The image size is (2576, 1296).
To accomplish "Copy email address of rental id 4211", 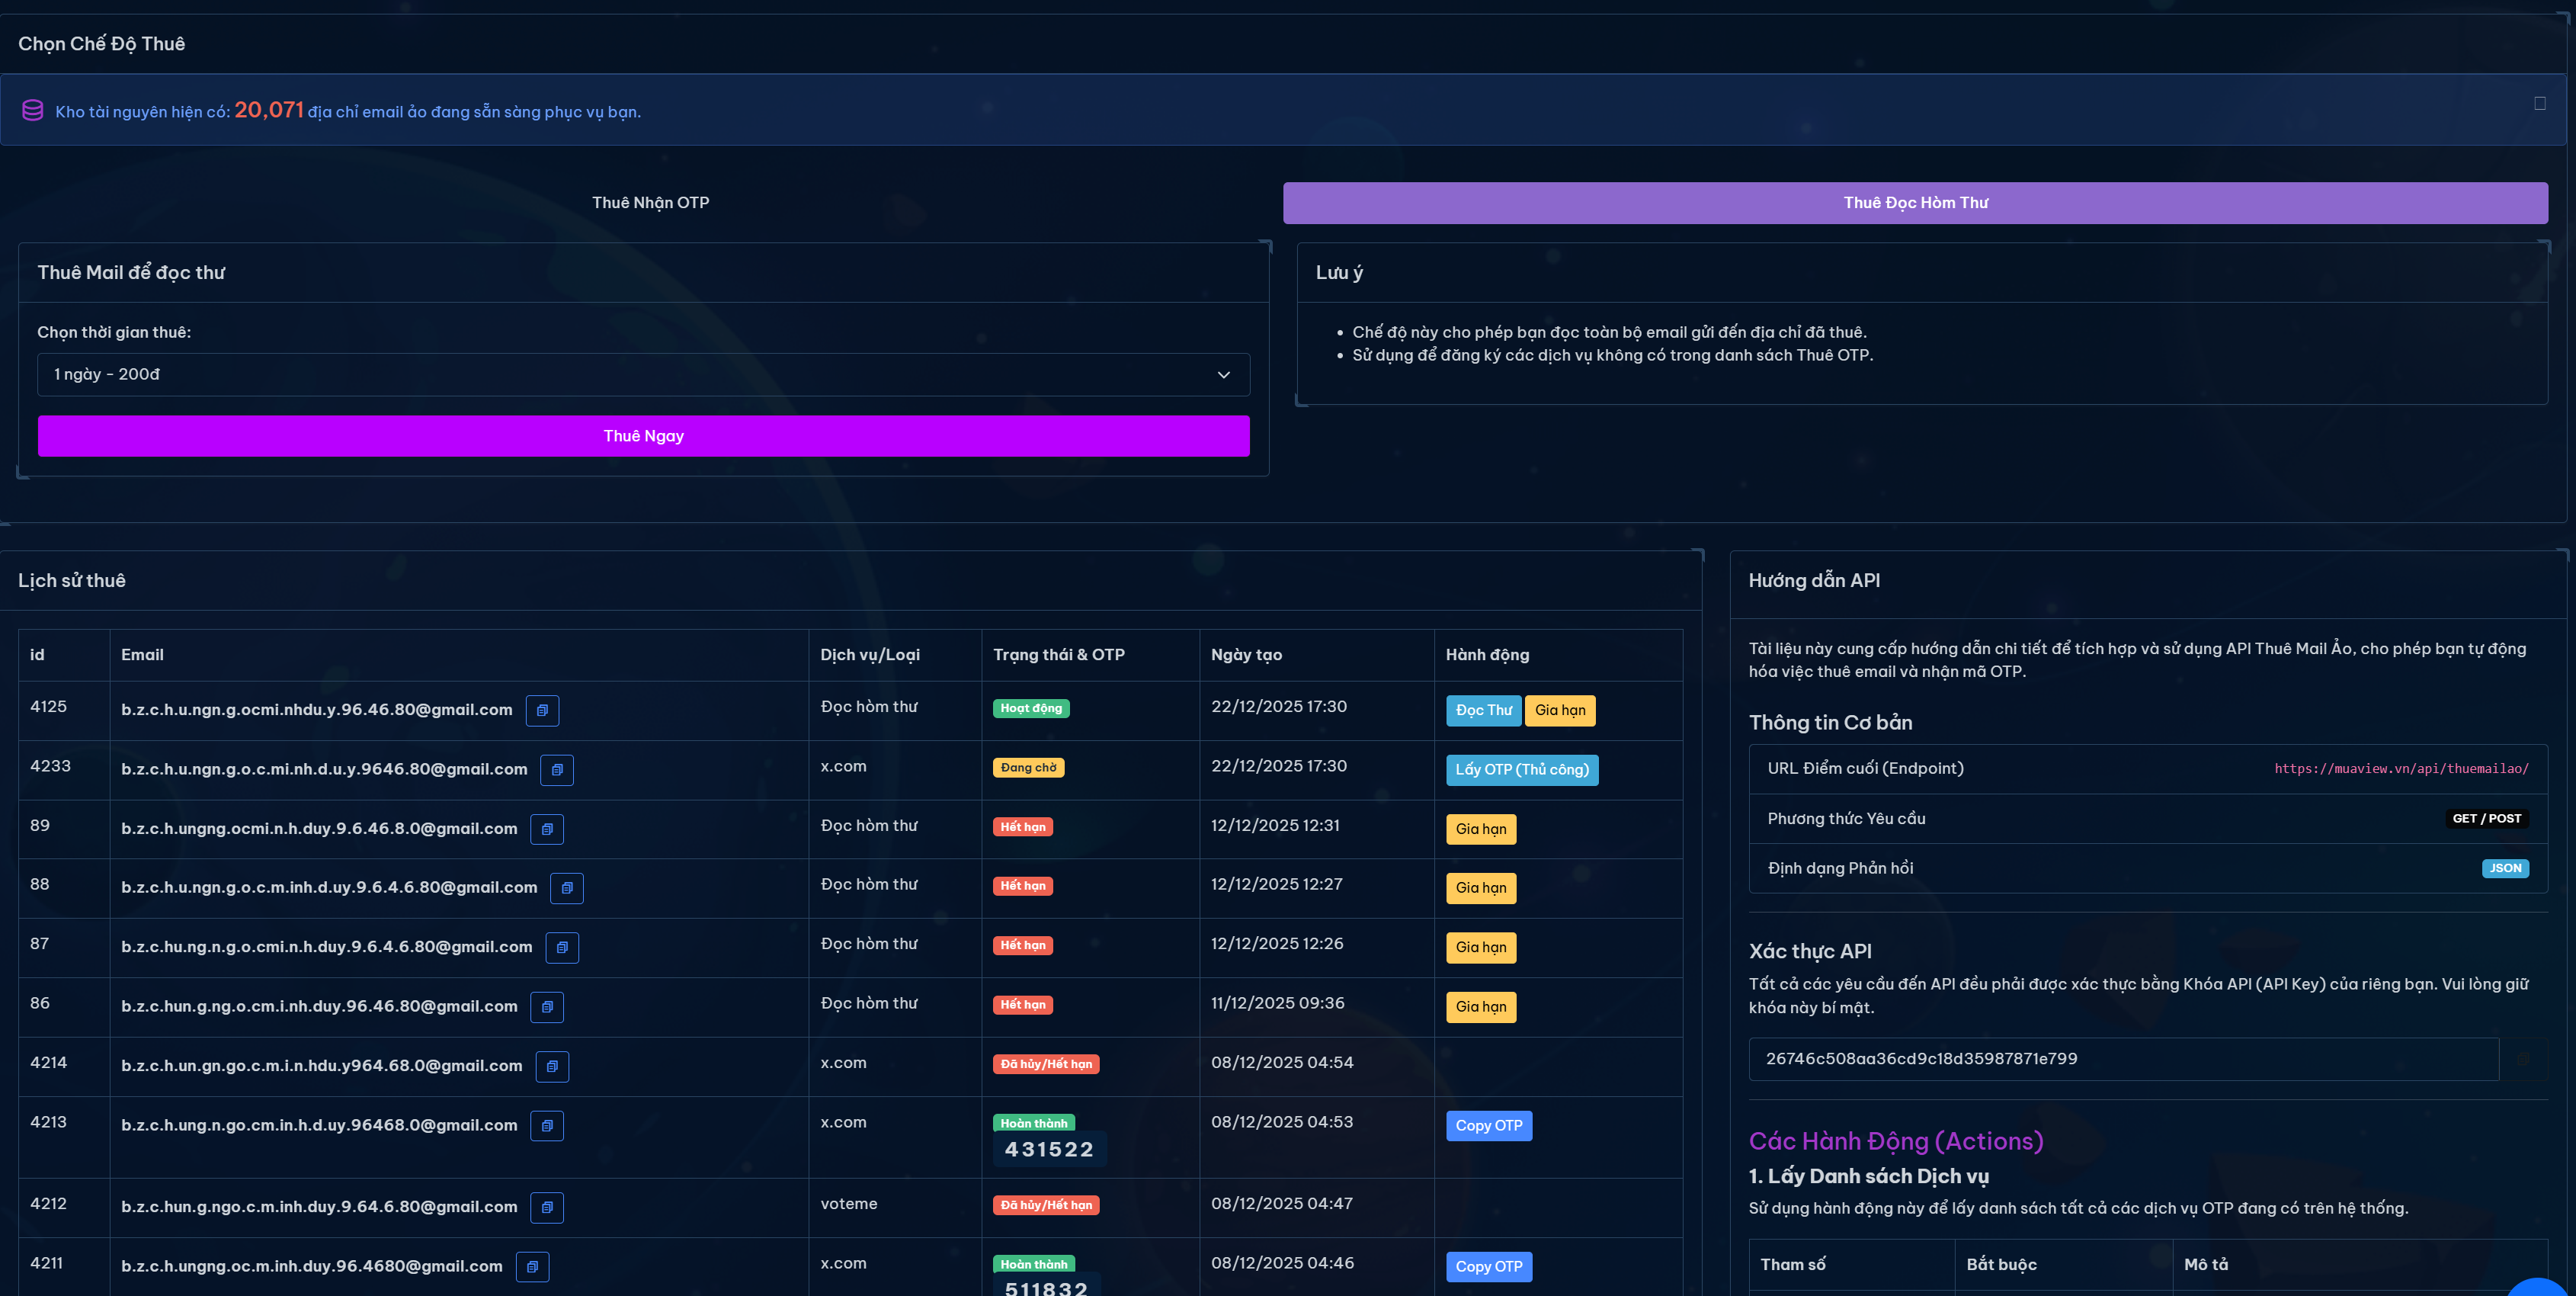I will tap(532, 1266).
